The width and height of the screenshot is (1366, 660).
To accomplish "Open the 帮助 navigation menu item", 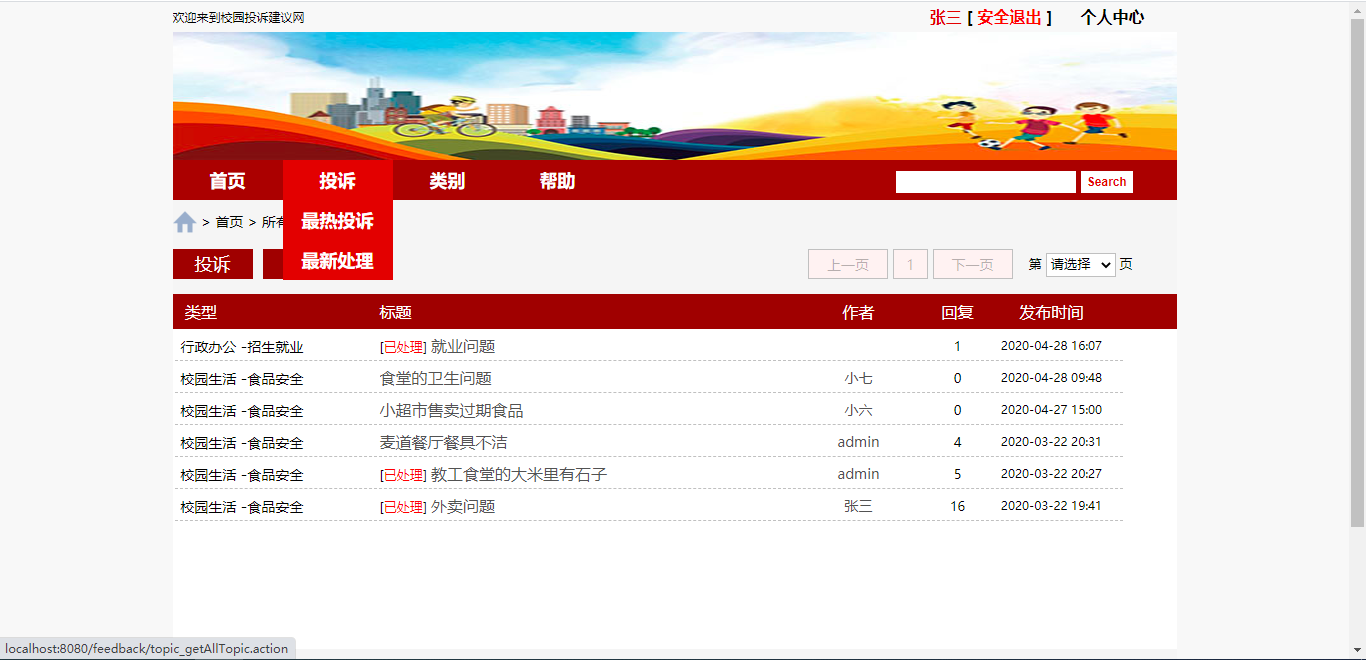I will [x=558, y=181].
